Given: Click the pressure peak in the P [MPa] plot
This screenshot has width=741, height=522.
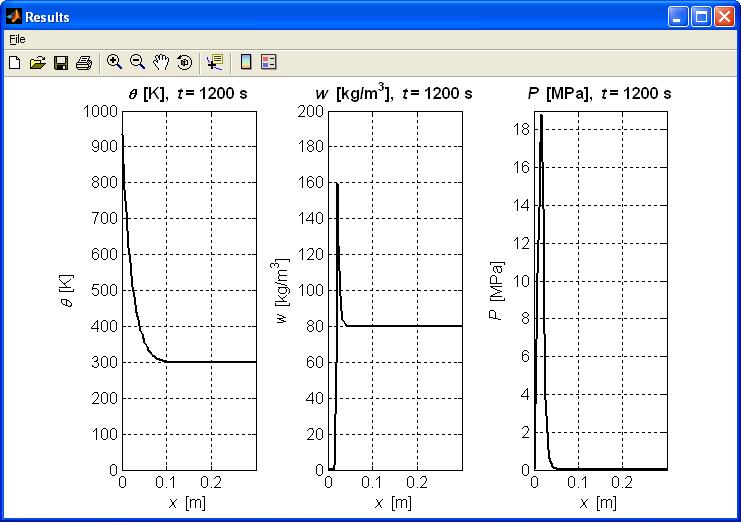Looking at the screenshot, I should coord(541,115).
